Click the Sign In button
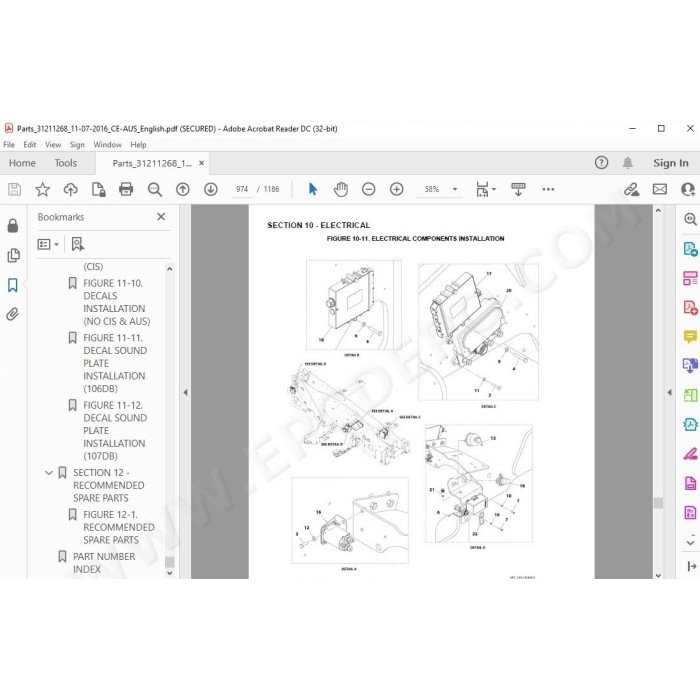Viewport: 700px width, 700px height. point(671,163)
